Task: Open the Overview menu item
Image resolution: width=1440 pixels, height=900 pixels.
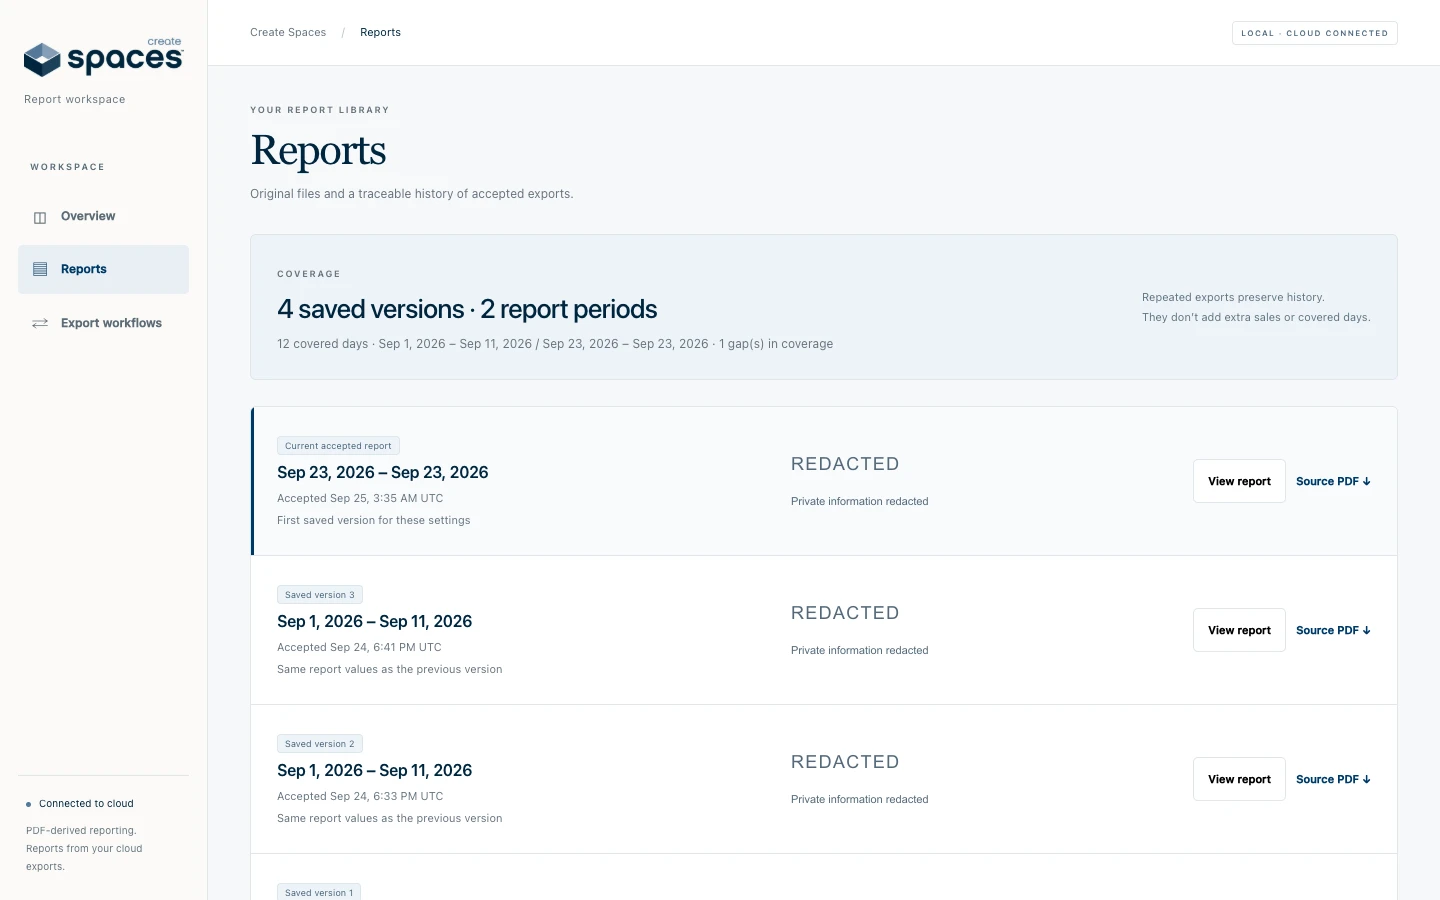Action: [x=103, y=216]
